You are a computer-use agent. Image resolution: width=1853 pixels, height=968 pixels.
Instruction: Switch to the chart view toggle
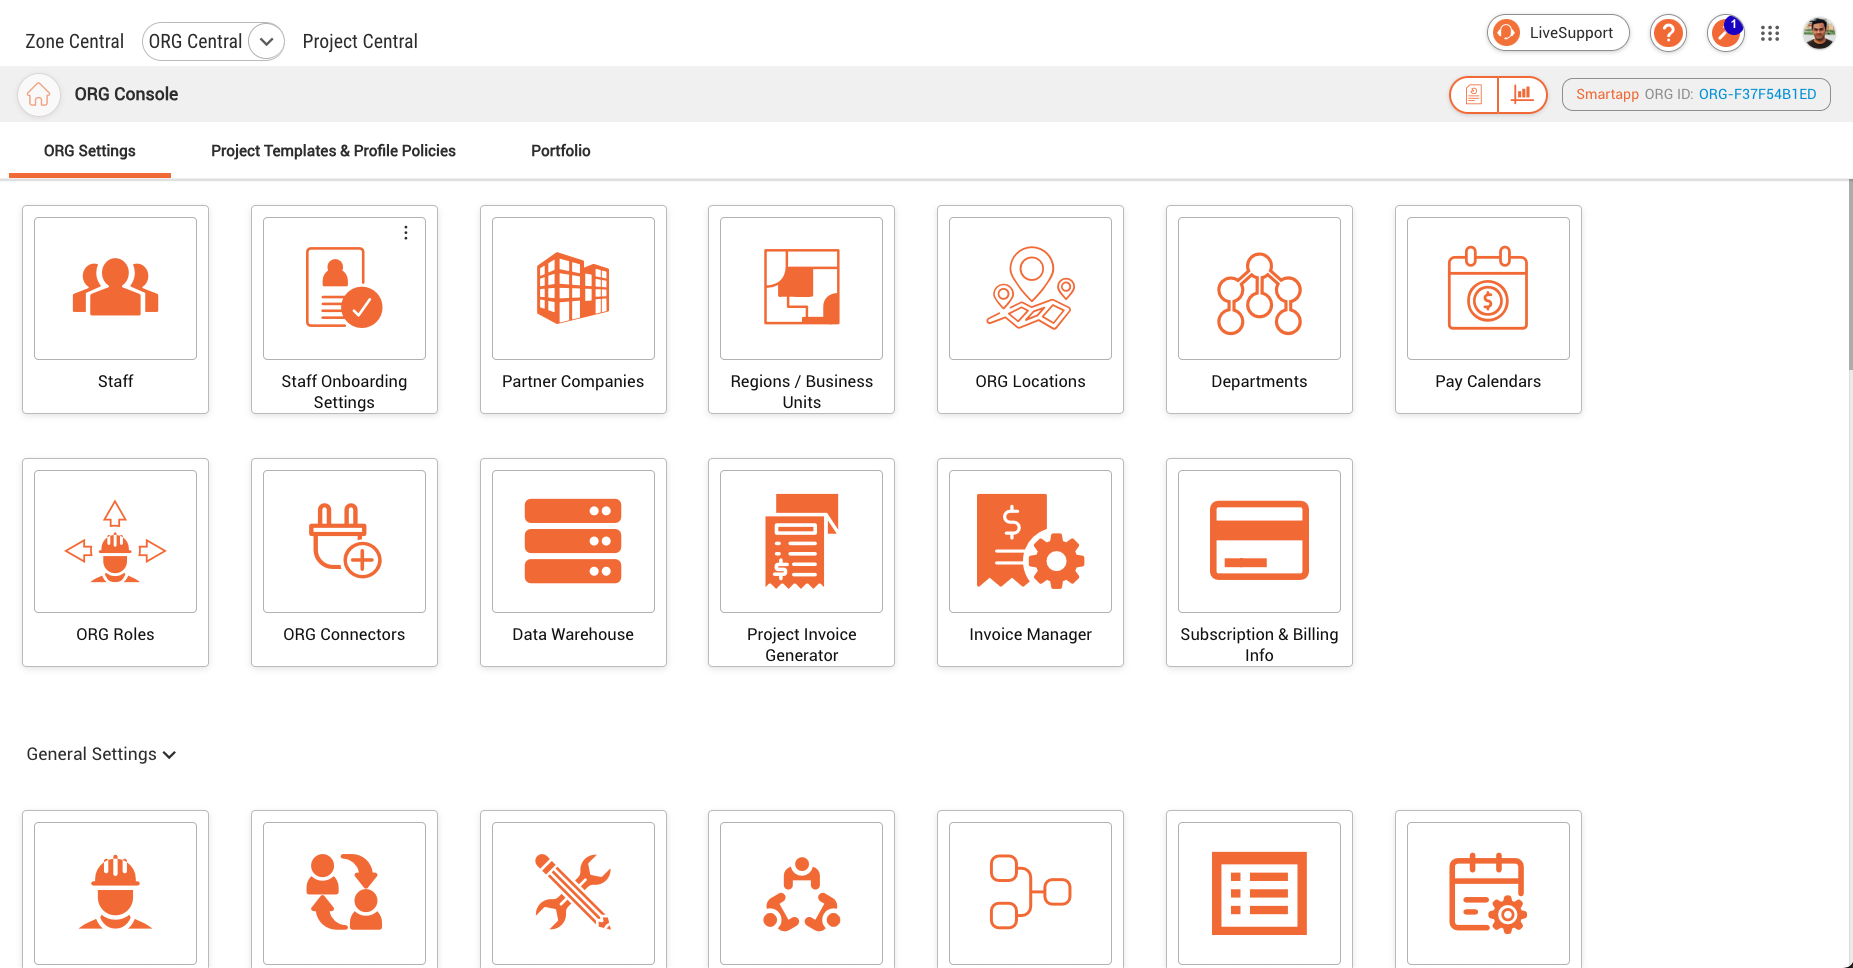point(1522,94)
